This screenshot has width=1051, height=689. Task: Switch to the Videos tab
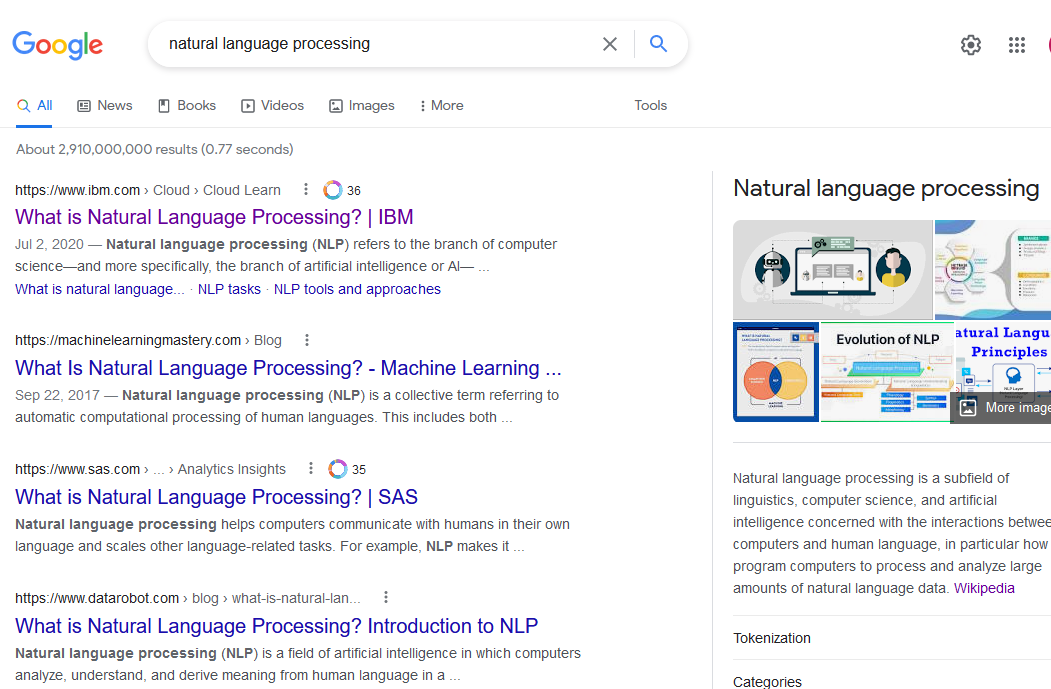(x=272, y=106)
